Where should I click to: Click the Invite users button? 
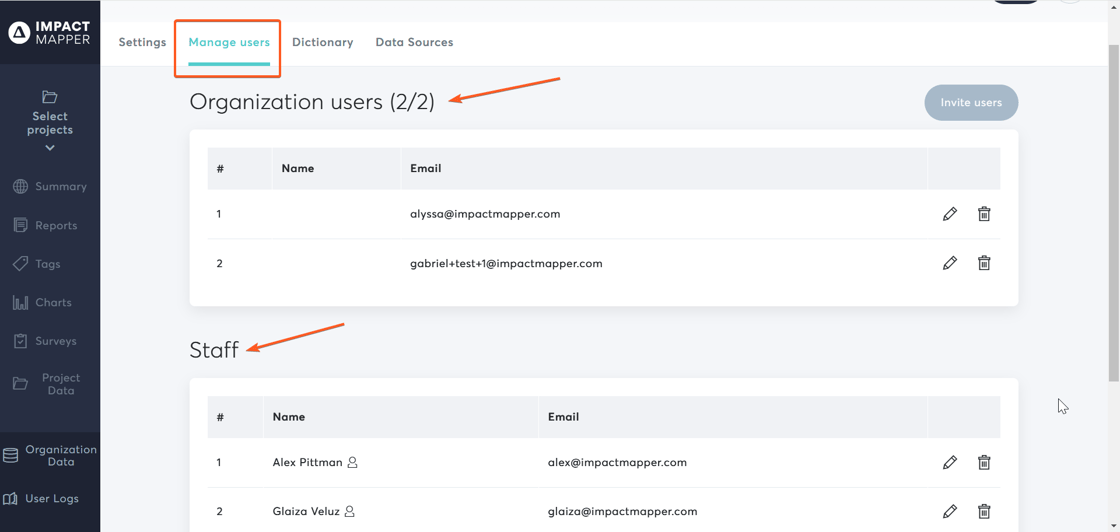click(970, 102)
